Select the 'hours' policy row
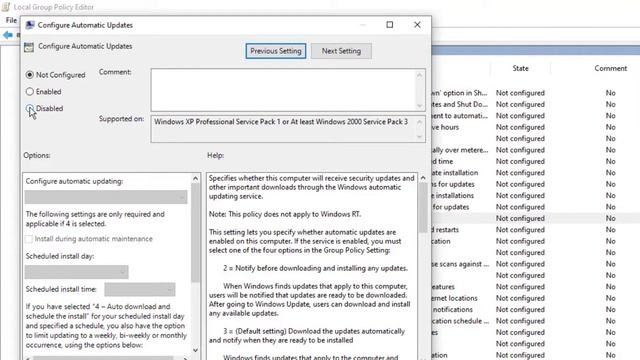 click(x=536, y=127)
